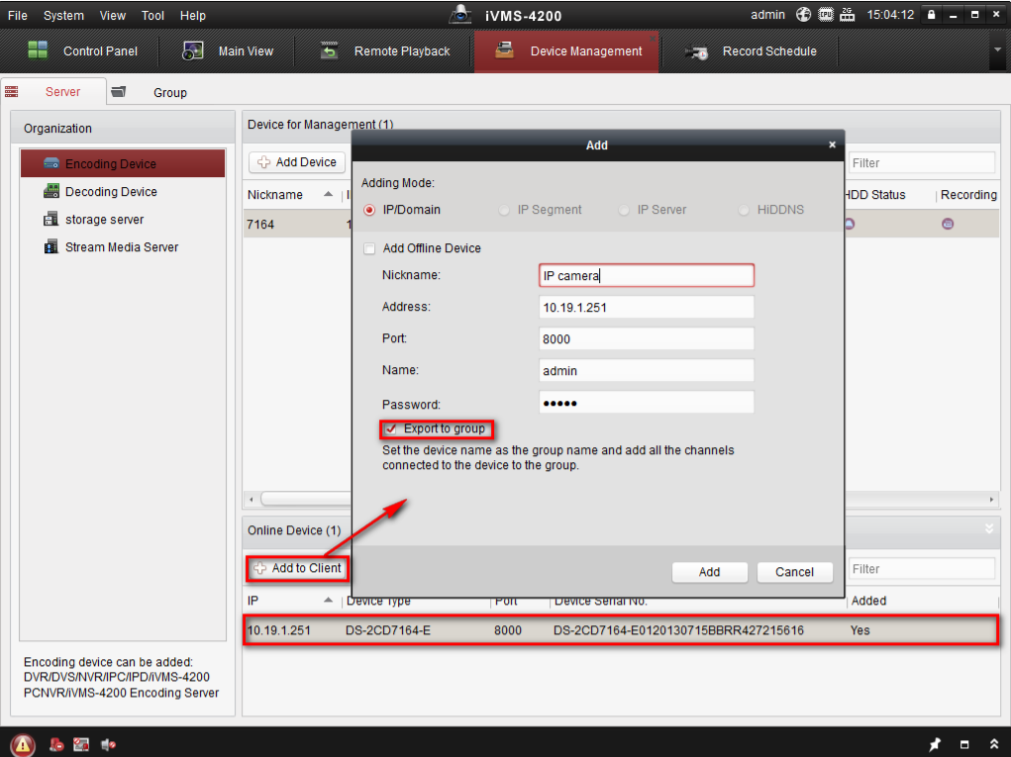Click the network globe status icon
Screen dimensions: 1011x757
[x=803, y=14]
